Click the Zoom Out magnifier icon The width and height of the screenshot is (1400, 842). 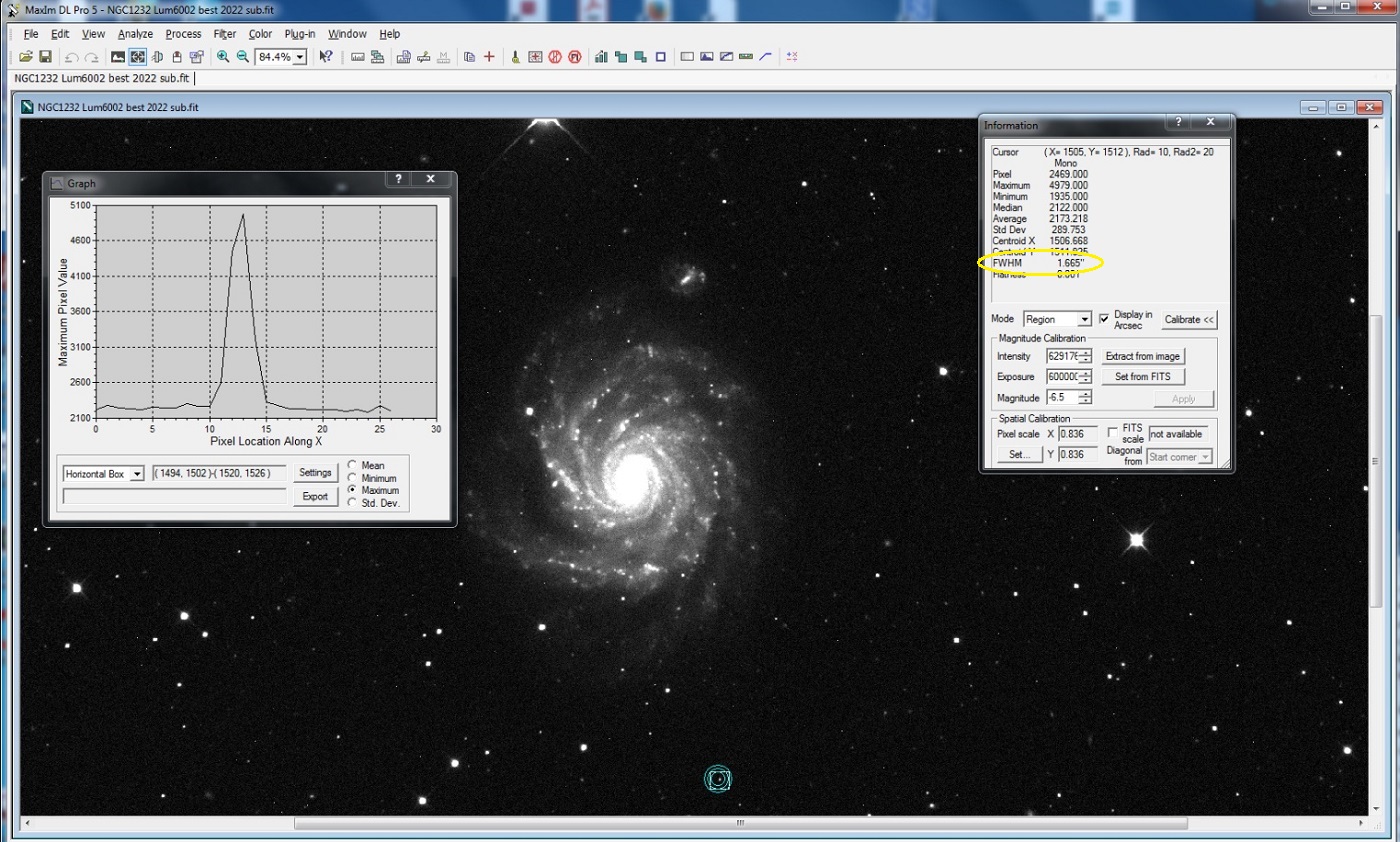tap(242, 57)
